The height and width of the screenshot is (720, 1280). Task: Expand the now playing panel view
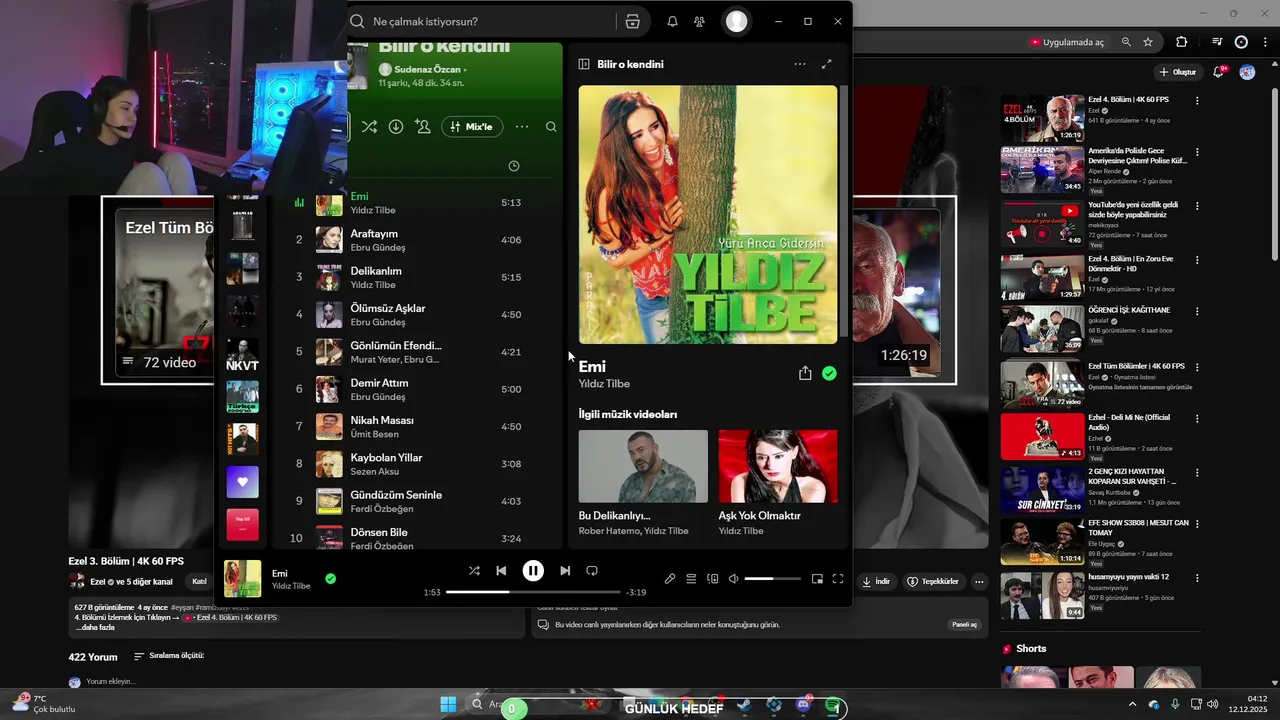point(827,64)
